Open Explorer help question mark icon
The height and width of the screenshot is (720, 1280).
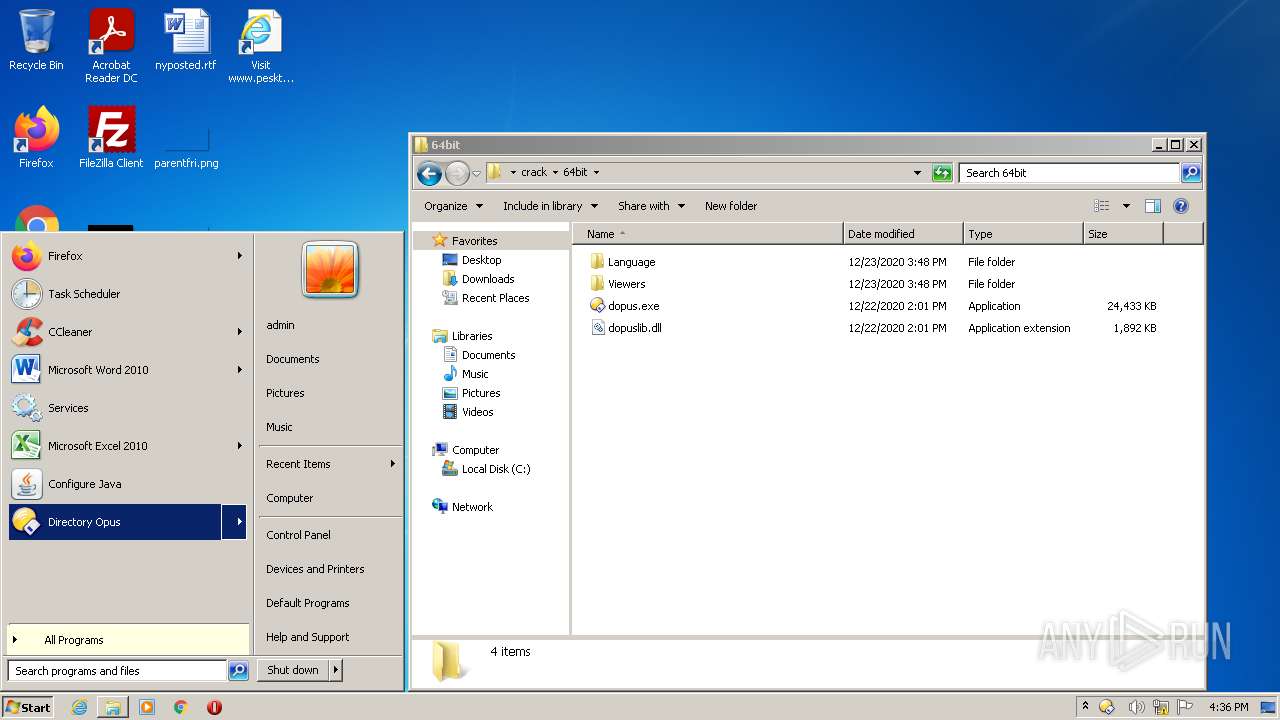tap(1181, 206)
